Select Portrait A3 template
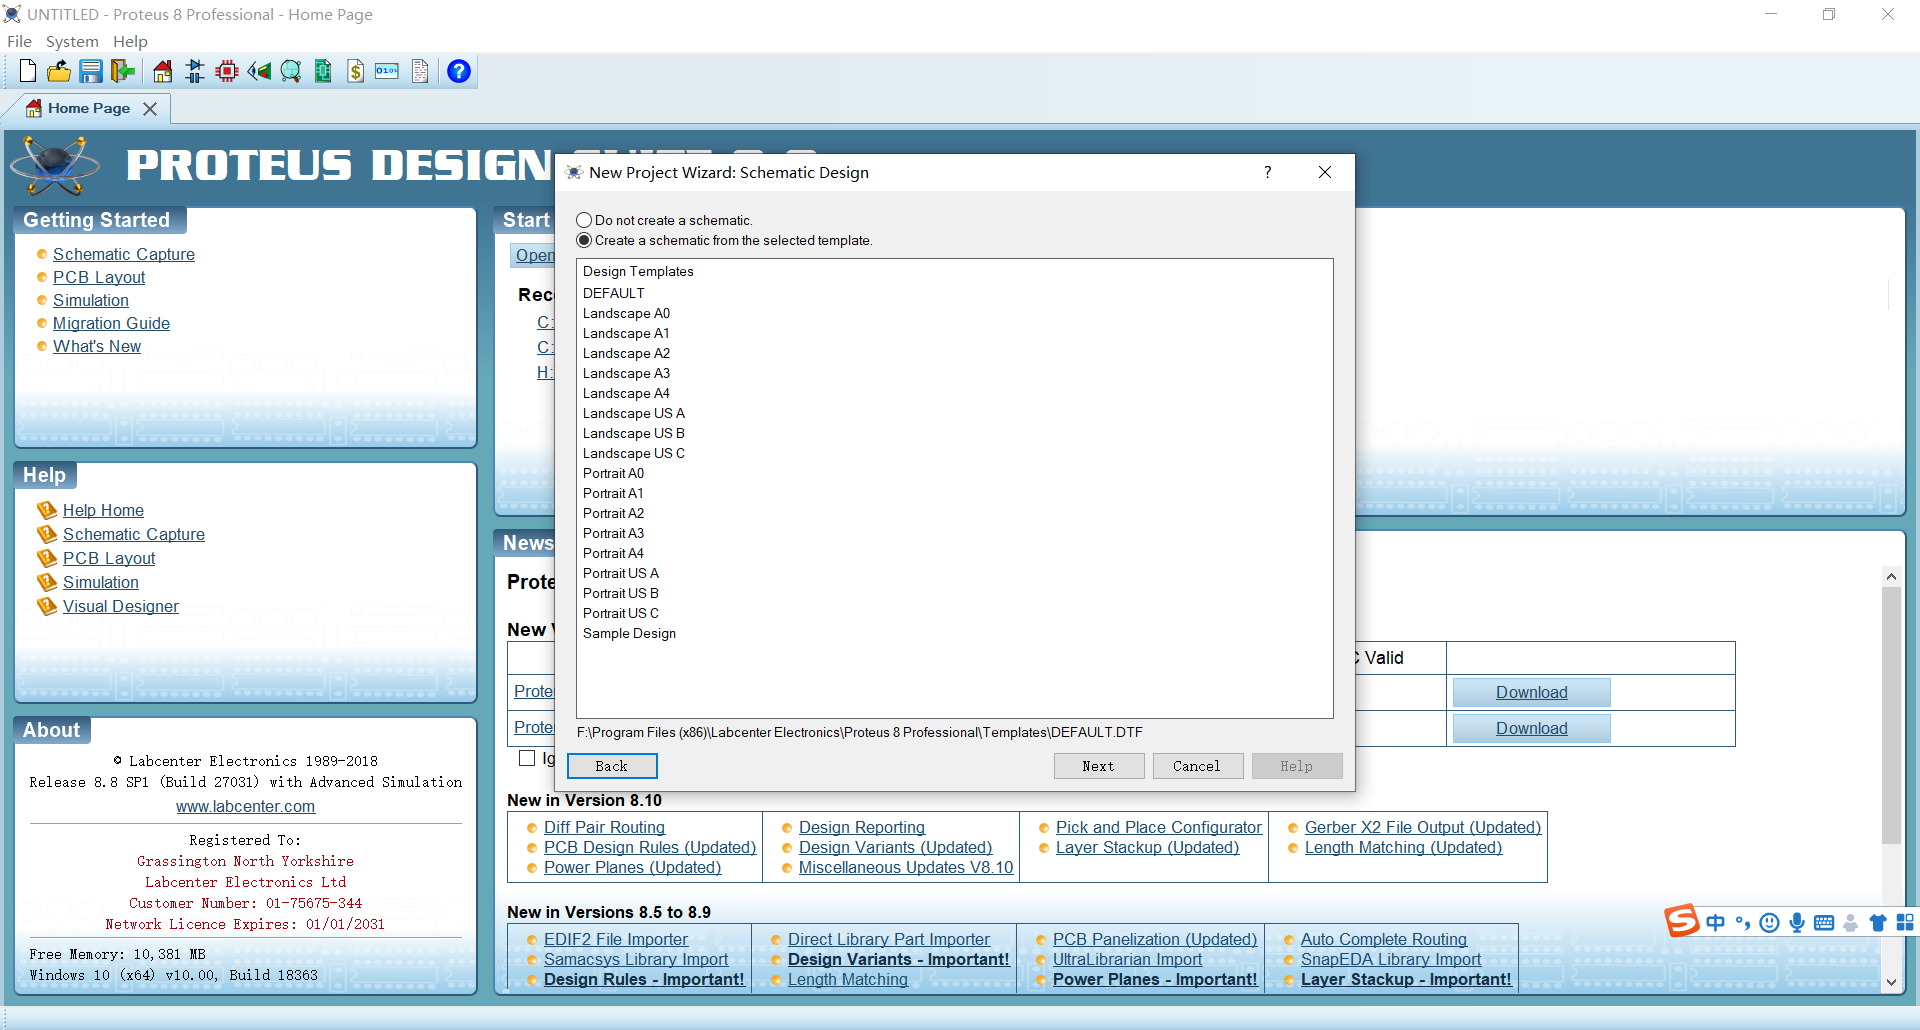Viewport: 1920px width, 1030px height. 613,533
